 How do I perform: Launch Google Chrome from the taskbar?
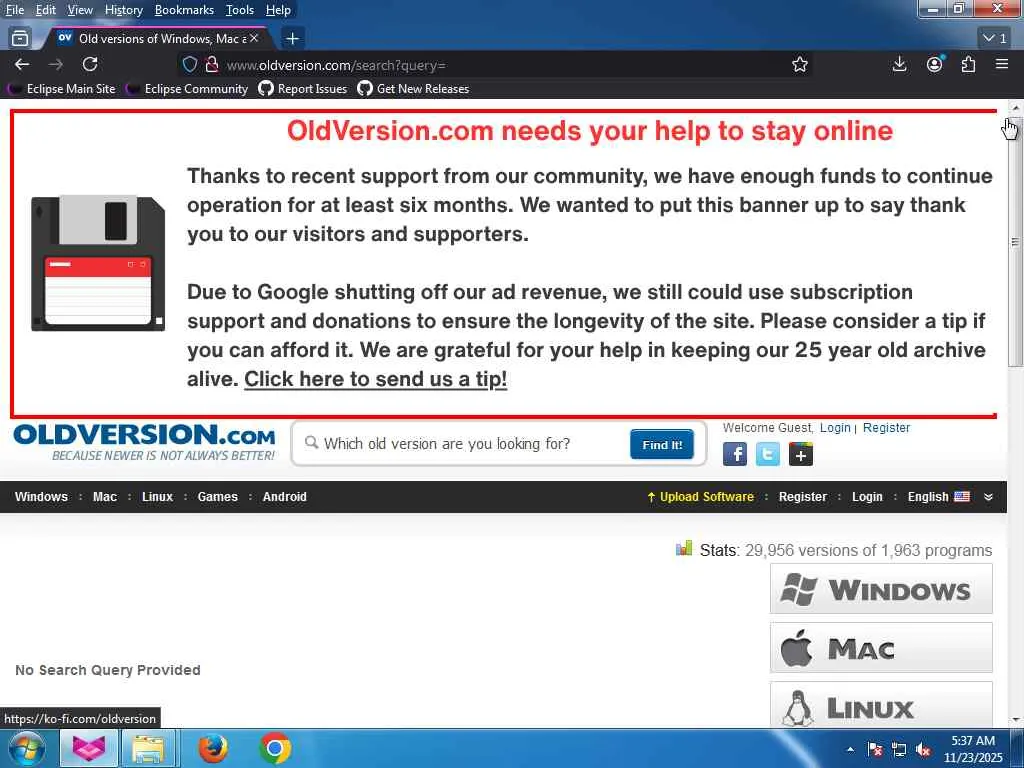click(275, 748)
